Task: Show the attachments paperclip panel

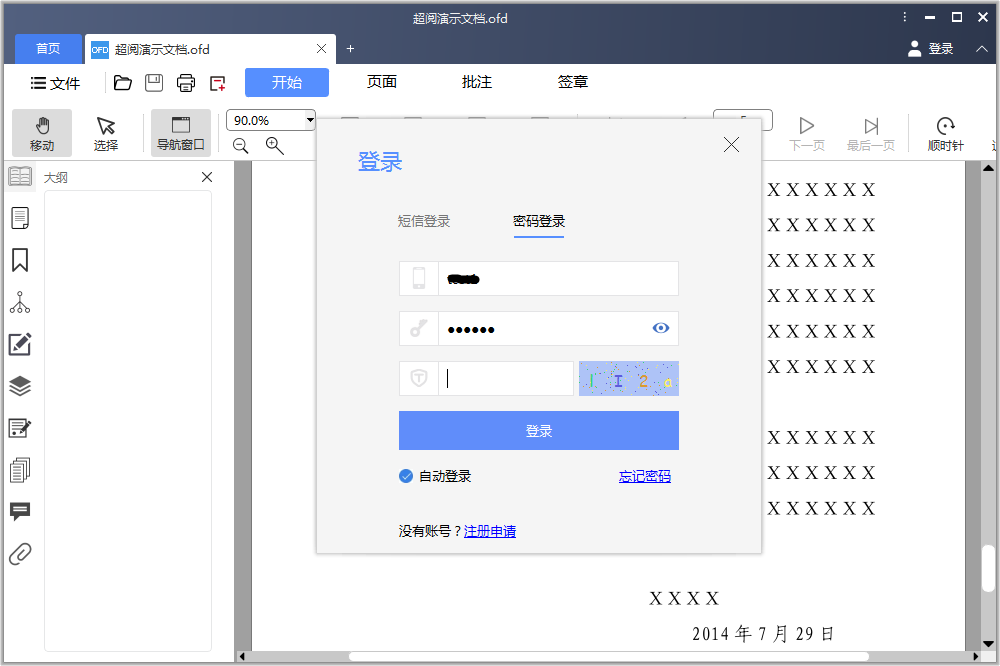Action: click(x=20, y=554)
